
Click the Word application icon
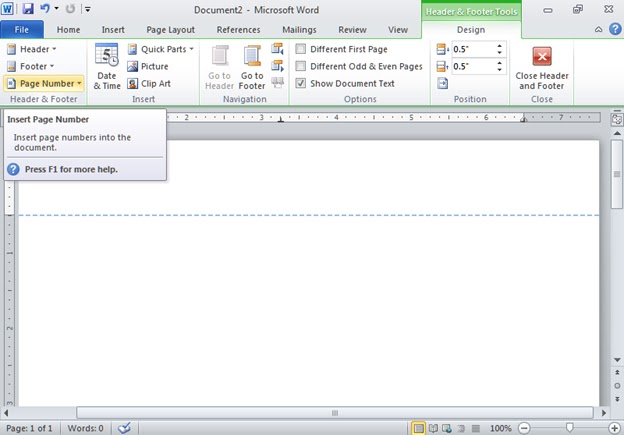[7, 8]
